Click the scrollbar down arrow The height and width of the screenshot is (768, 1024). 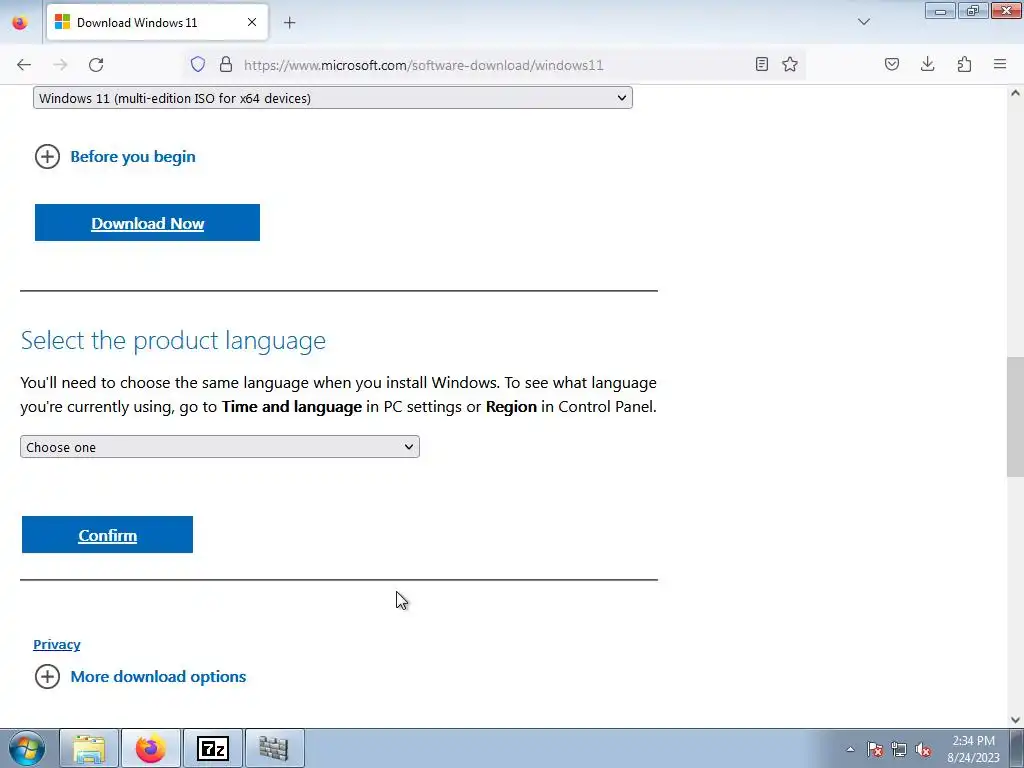1015,720
